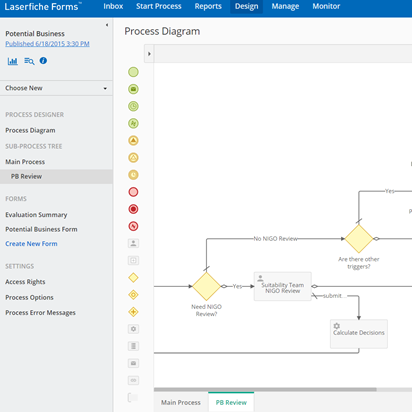
Task: Select the user task icon in palette
Action: [x=133, y=243]
